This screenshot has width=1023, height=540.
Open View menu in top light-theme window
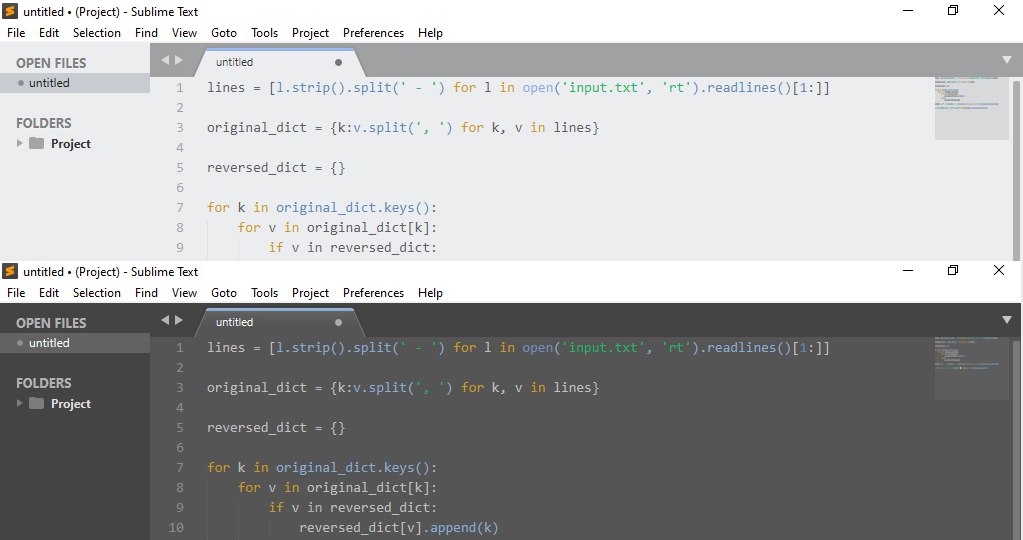pos(184,33)
